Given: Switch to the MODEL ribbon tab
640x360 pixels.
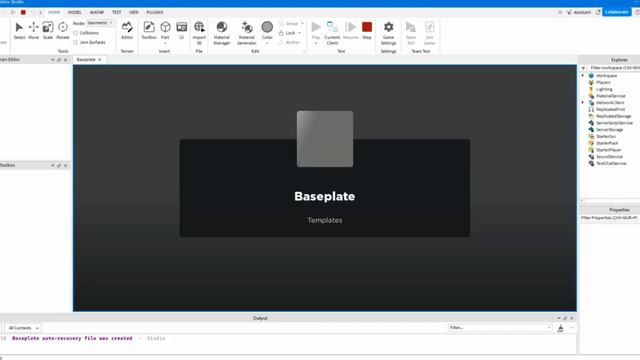Looking at the screenshot, I should (x=75, y=12).
